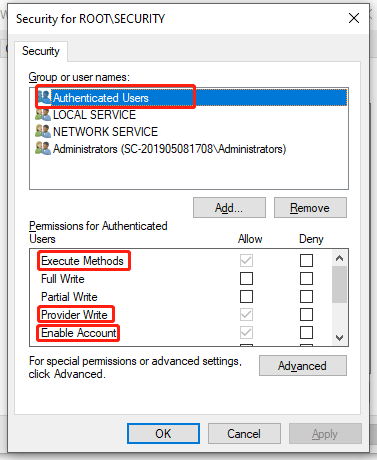Click the Administrators group icon

click(x=43, y=148)
